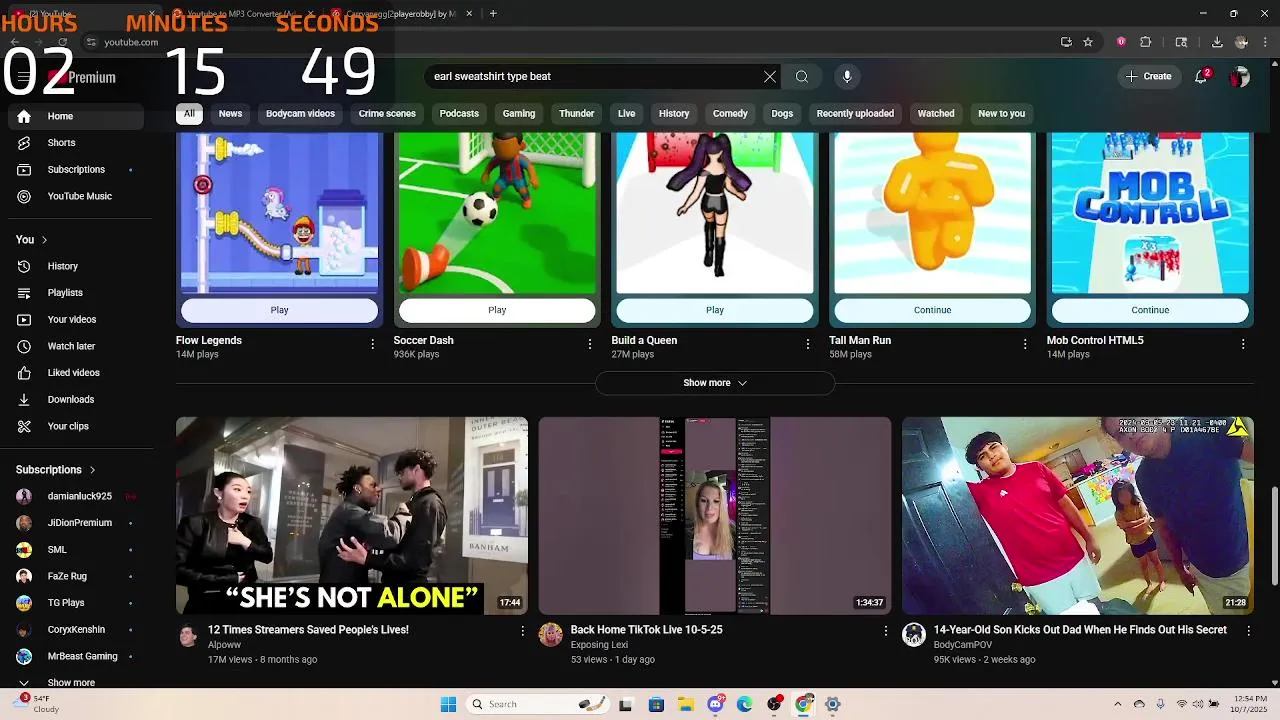Screen dimensions: 1280x720
Task: Select the News filter chip
Action: click(x=230, y=114)
